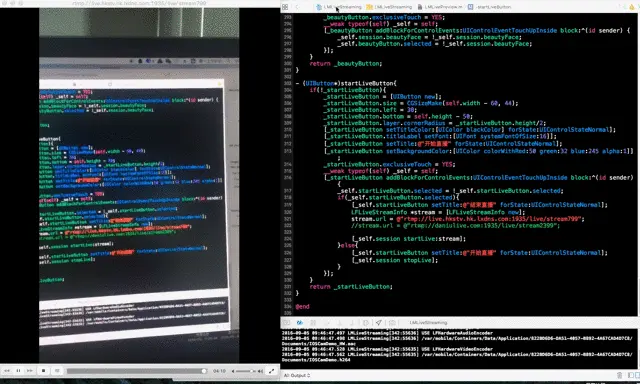Go back in the Xcode editor history
Viewport: 640px width, 384px height.
(297, 7)
